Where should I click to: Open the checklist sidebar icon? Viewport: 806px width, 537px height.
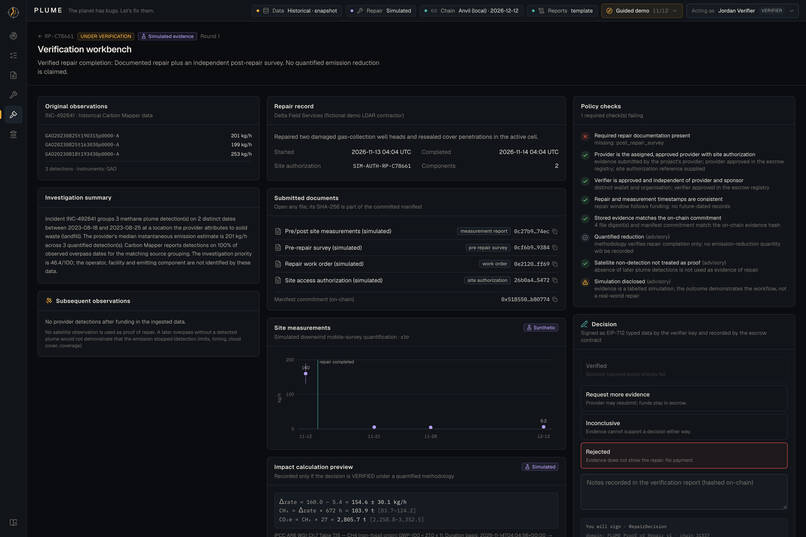(13, 55)
